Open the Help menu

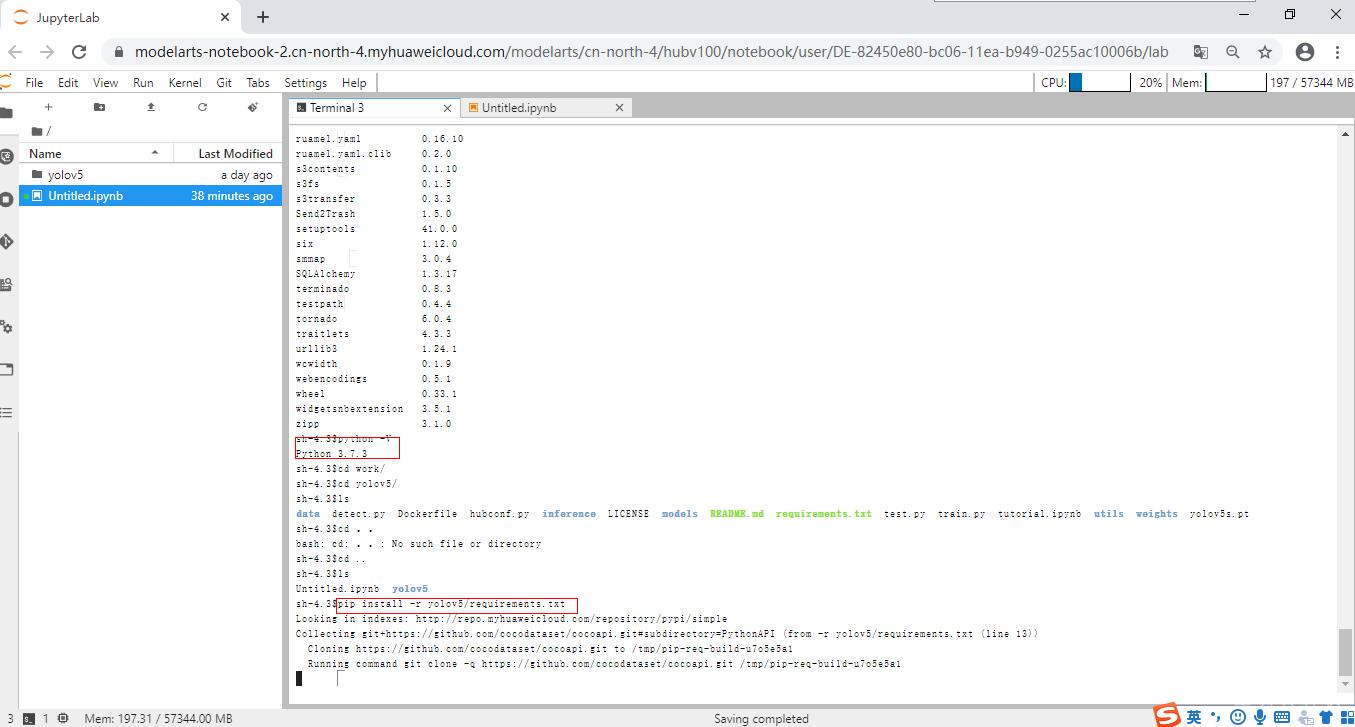click(354, 83)
